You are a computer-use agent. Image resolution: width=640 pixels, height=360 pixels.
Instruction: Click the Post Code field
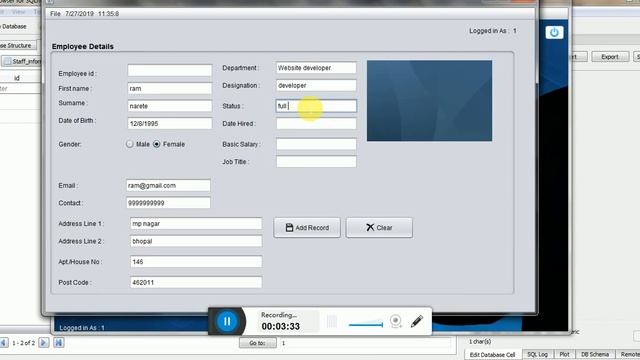(196, 282)
